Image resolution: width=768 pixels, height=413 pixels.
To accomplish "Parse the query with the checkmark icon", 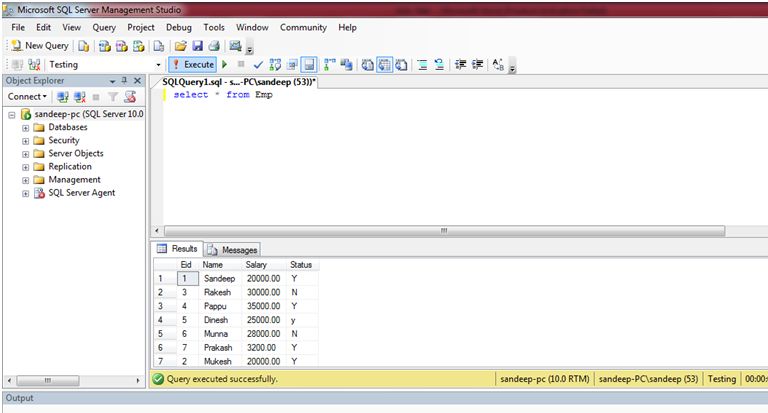I will pos(258,65).
